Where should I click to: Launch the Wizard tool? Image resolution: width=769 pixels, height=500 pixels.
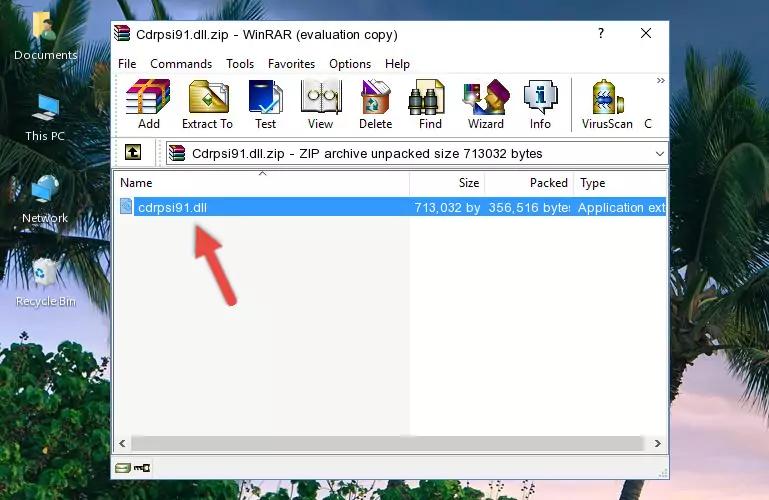(486, 104)
